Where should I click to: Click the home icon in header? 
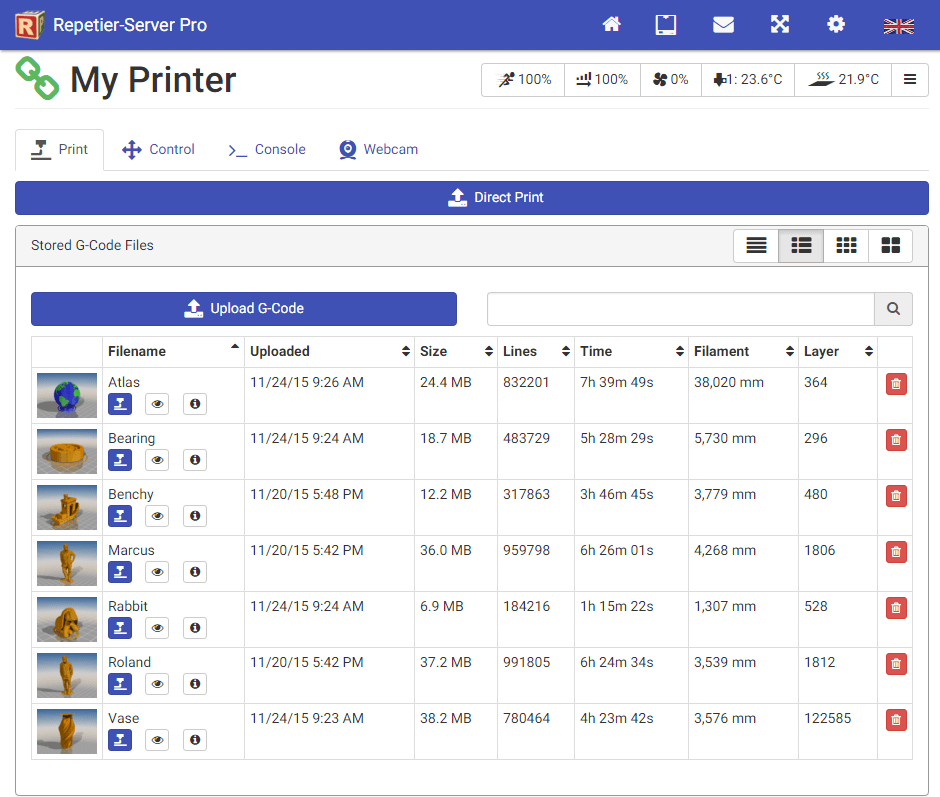[x=612, y=25]
